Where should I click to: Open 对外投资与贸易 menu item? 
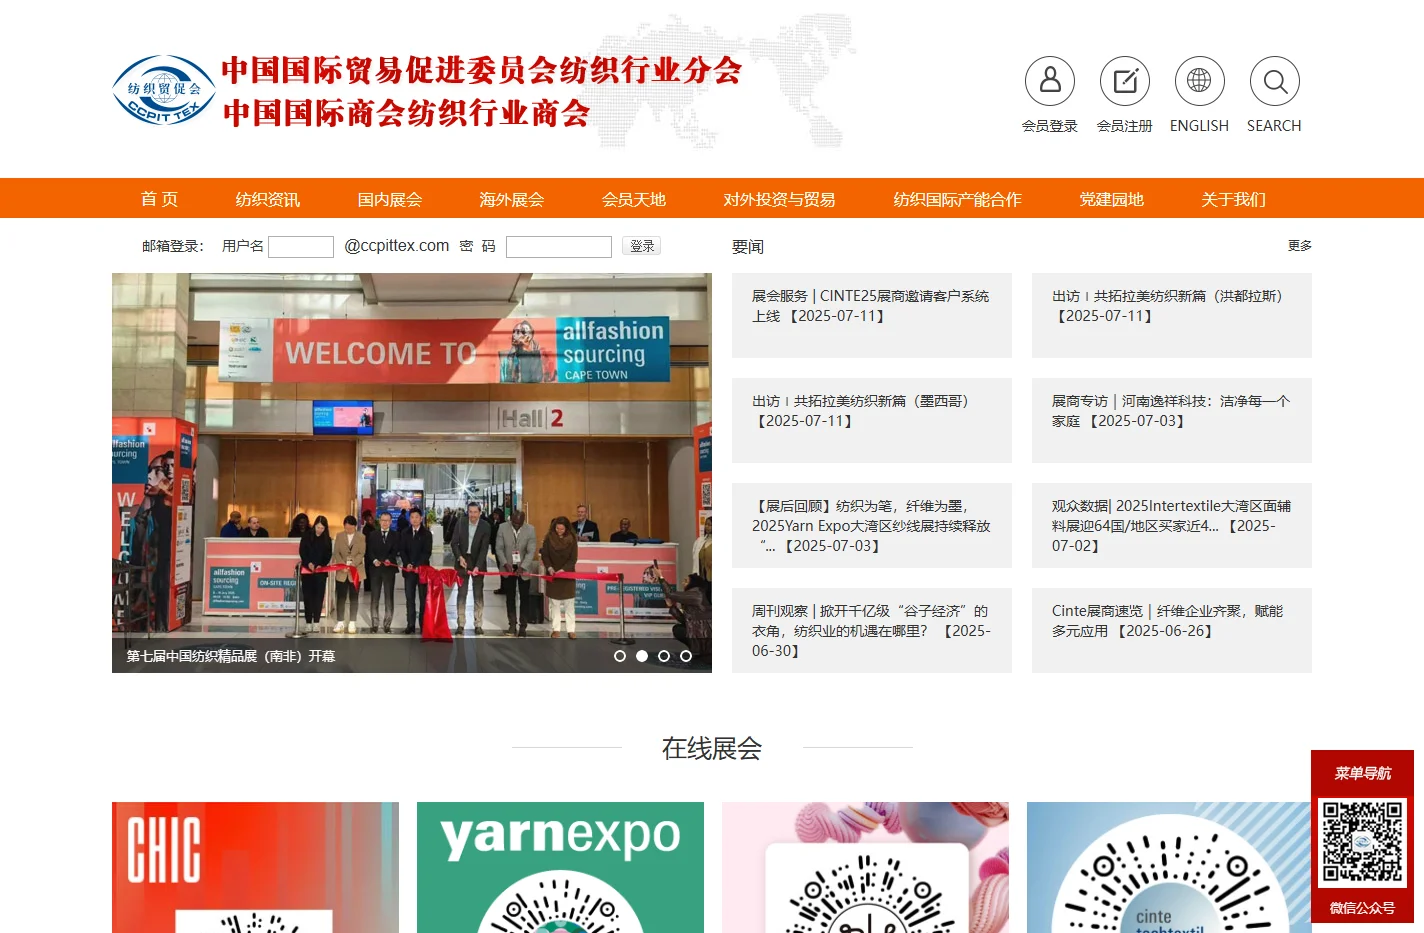point(779,199)
